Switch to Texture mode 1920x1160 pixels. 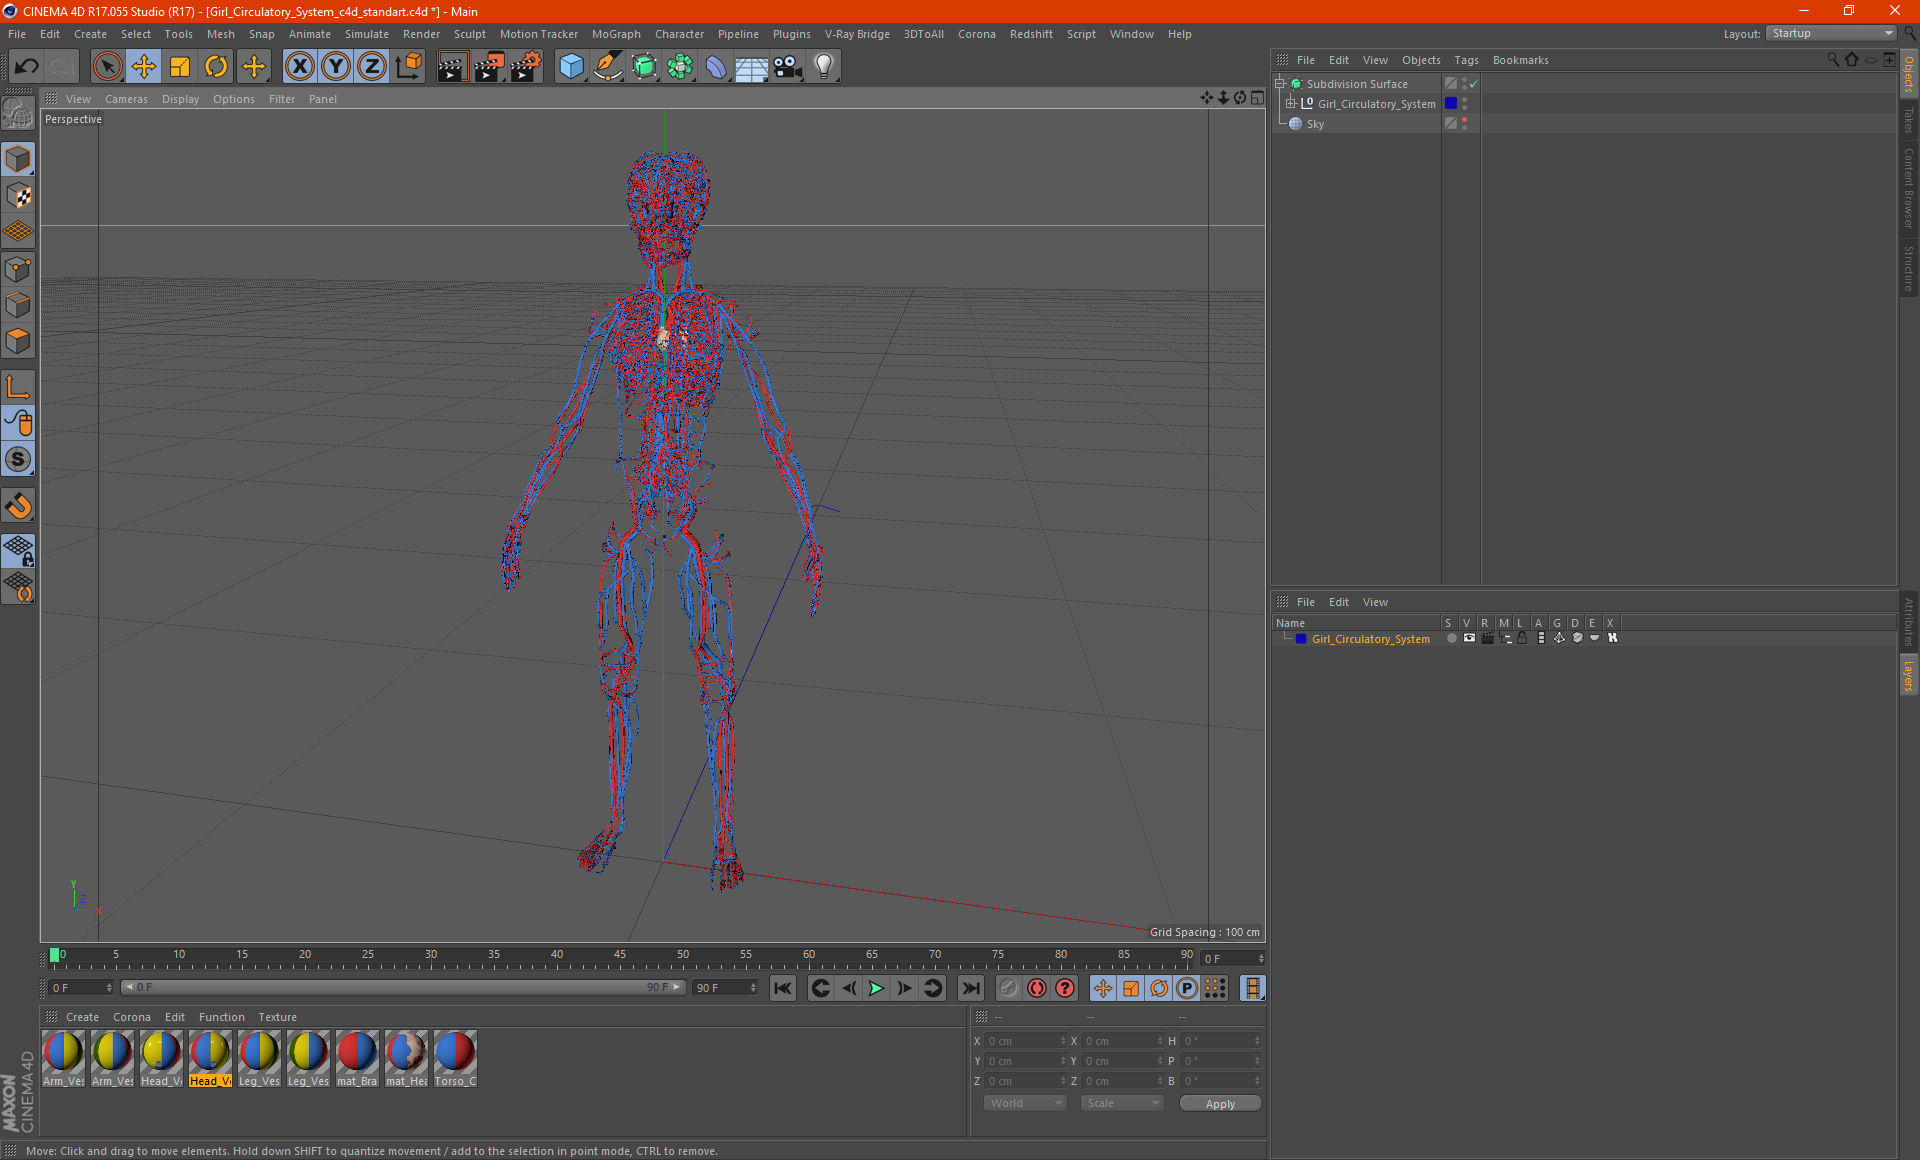(x=18, y=196)
